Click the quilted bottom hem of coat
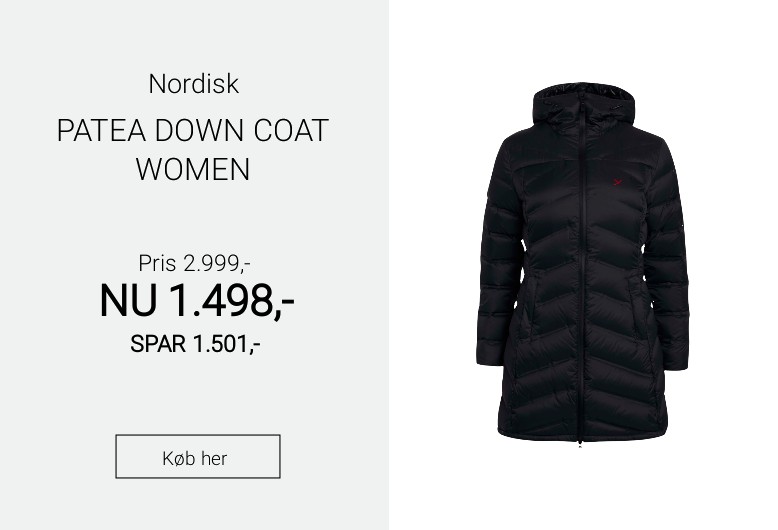This screenshot has height=530, width=778. 582,428
